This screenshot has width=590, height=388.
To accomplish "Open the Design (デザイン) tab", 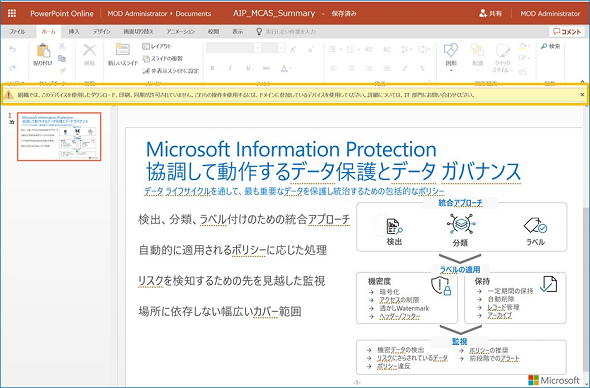I will pyautogui.click(x=102, y=32).
